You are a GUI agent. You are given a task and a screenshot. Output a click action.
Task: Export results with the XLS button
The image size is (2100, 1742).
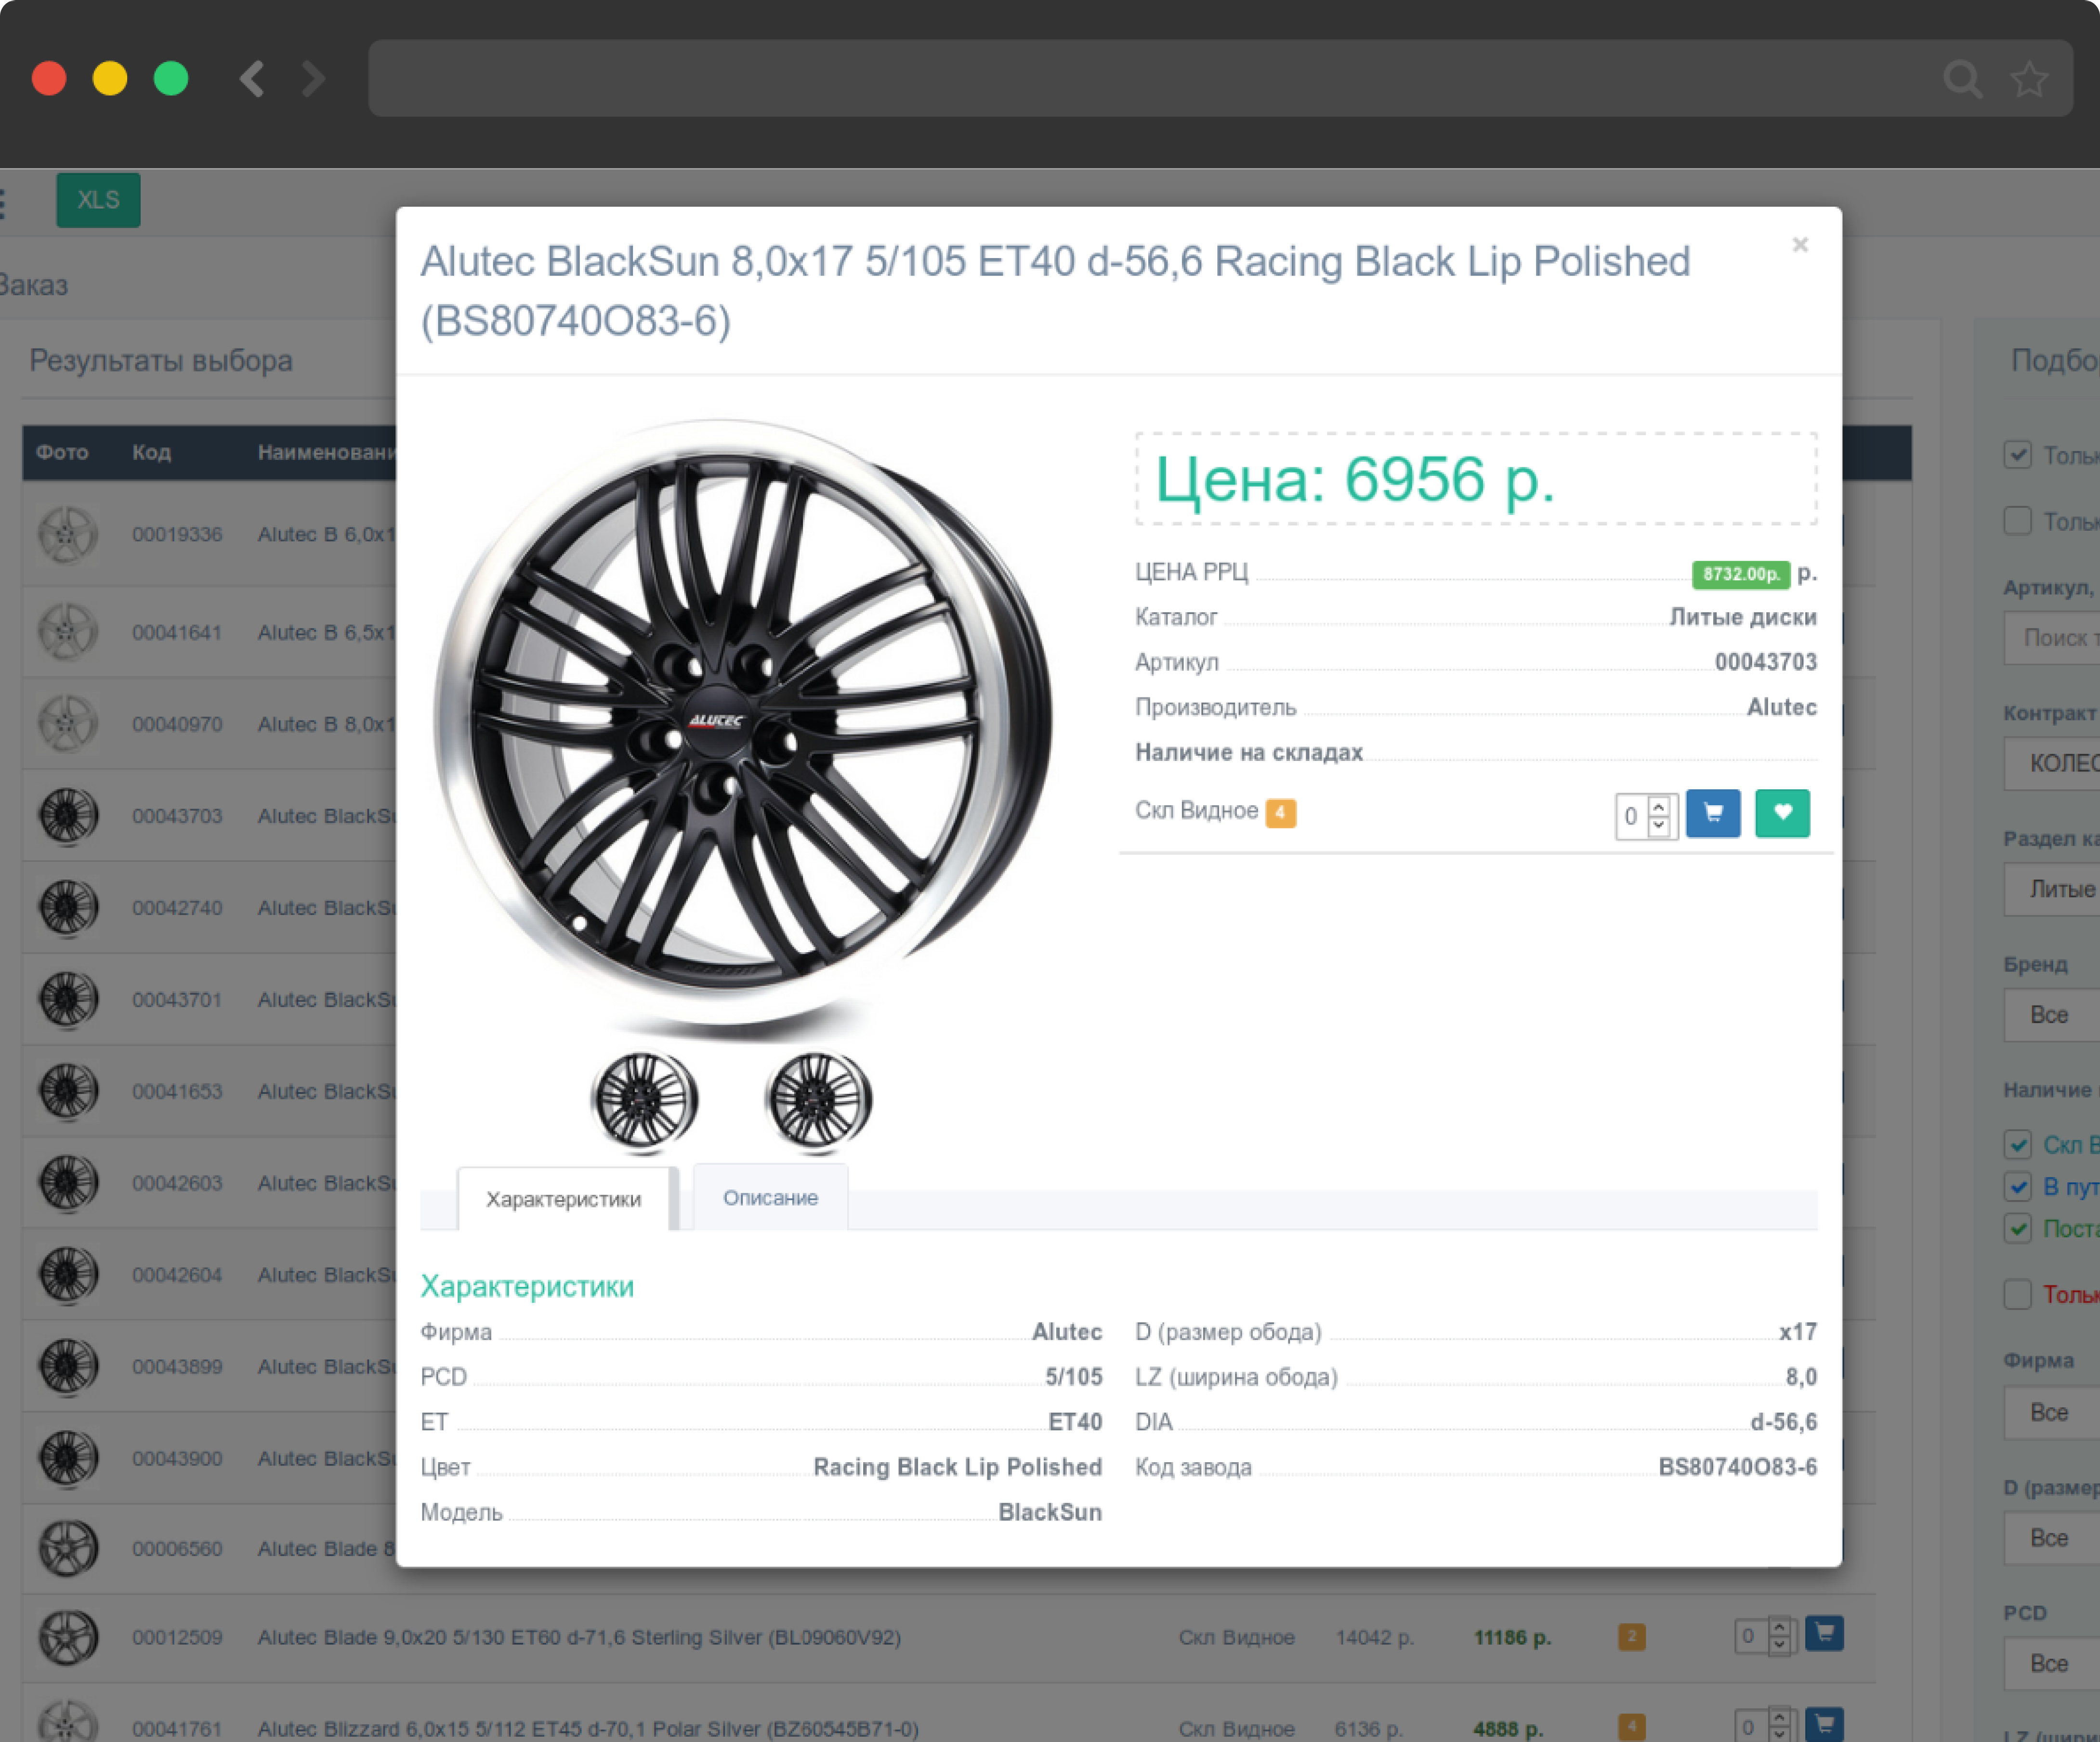pyautogui.click(x=98, y=200)
